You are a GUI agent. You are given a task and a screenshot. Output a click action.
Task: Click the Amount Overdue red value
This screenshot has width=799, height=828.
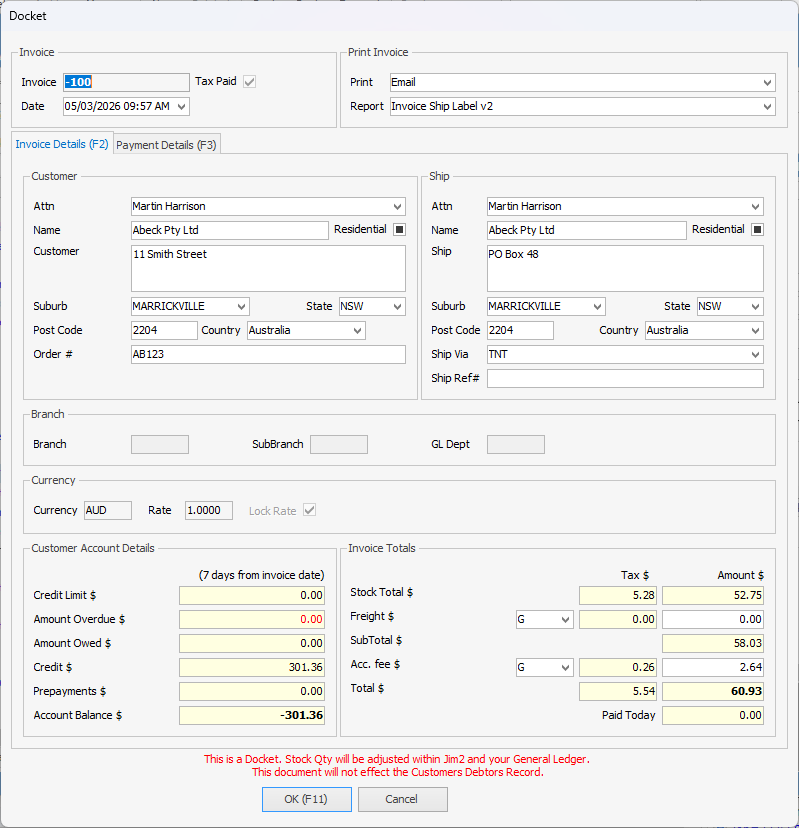click(x=252, y=619)
